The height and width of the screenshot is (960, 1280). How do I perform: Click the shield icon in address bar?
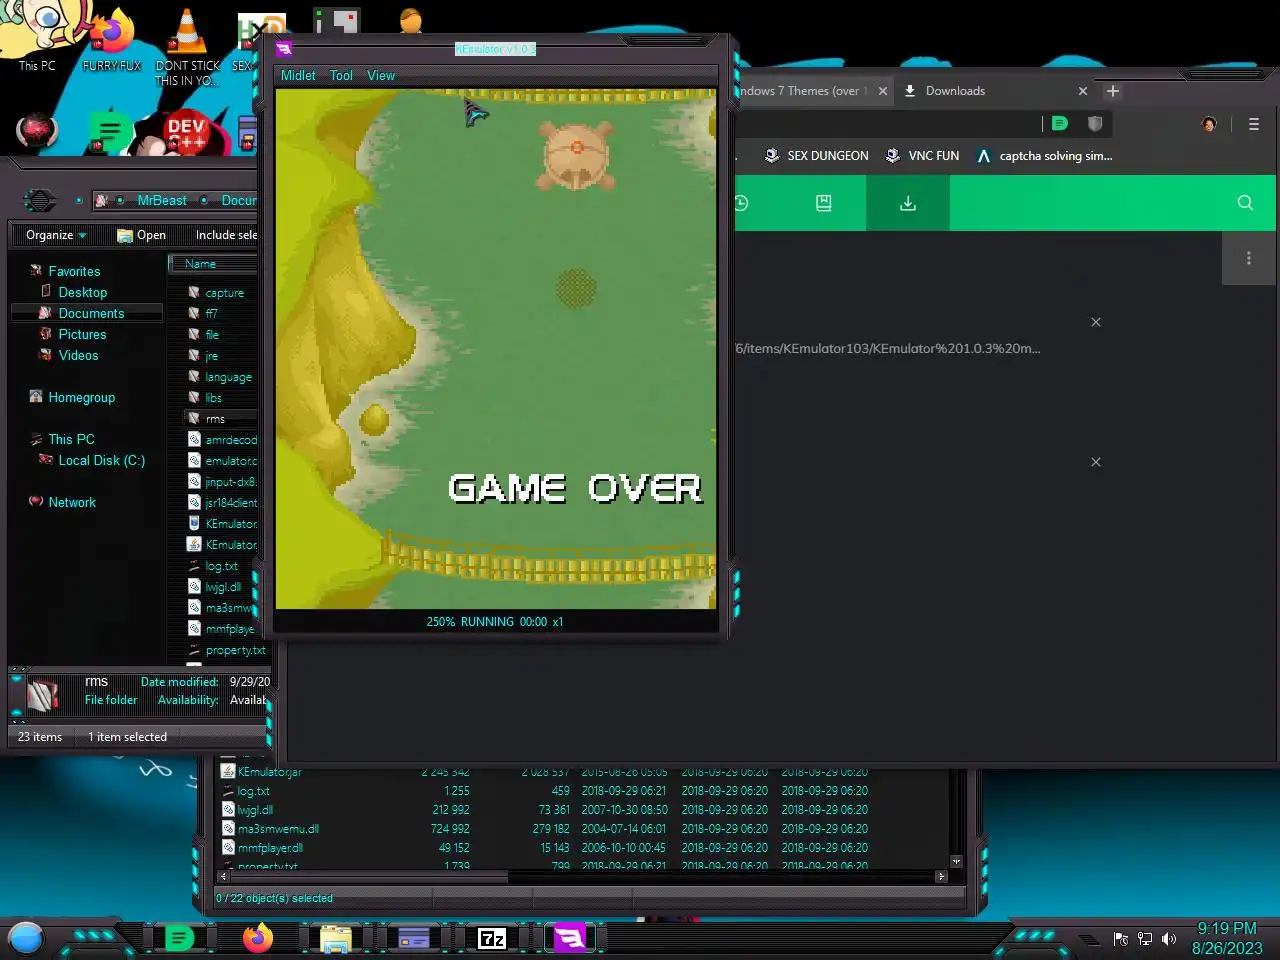click(x=1095, y=124)
